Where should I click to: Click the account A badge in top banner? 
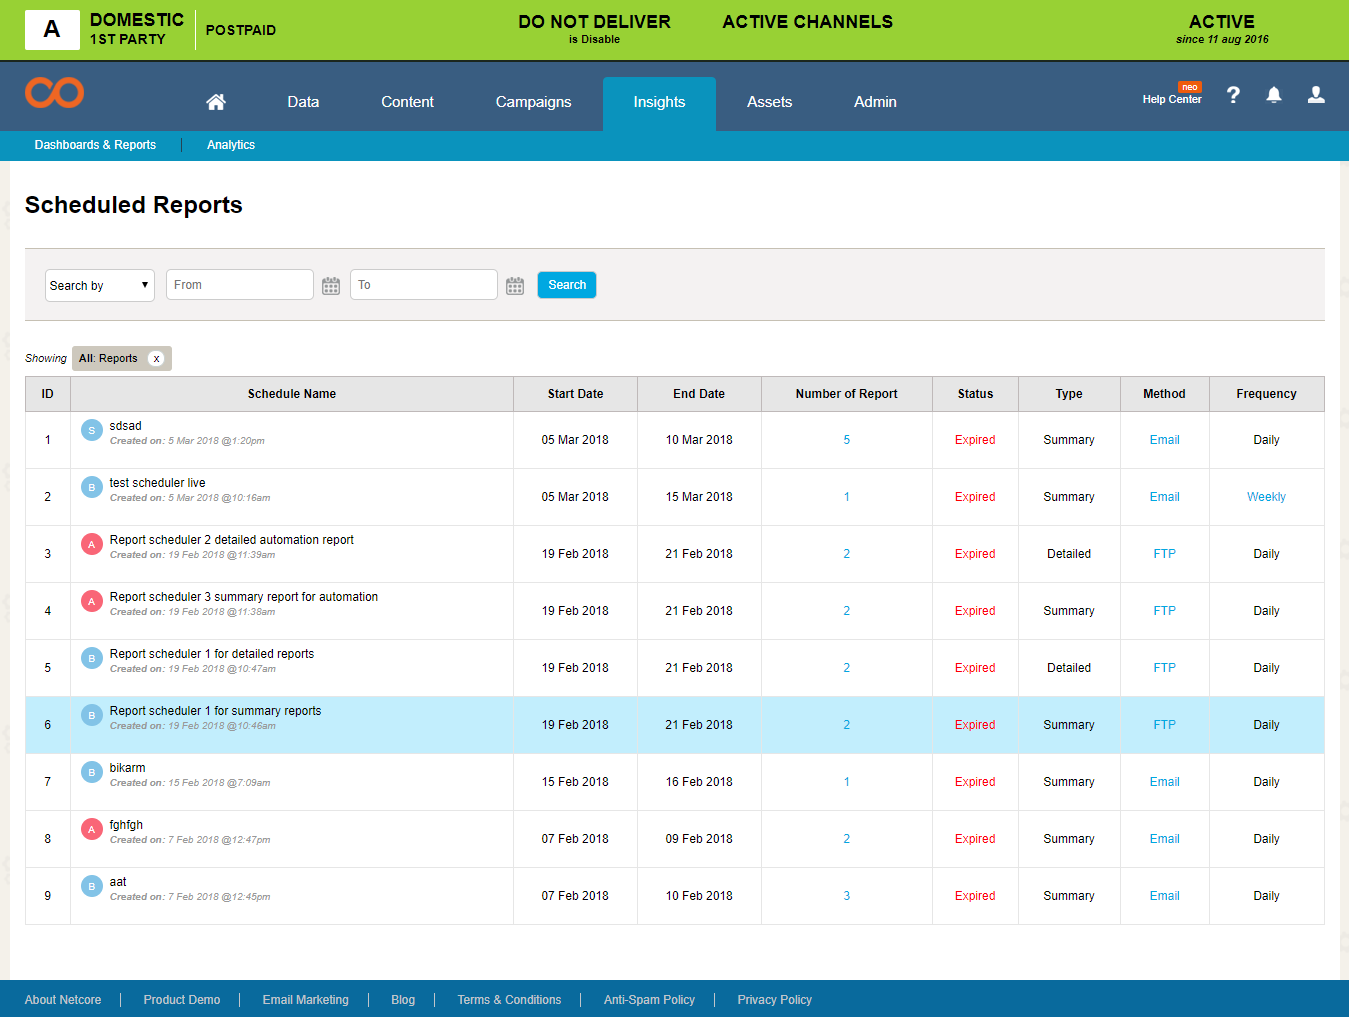click(x=52, y=30)
